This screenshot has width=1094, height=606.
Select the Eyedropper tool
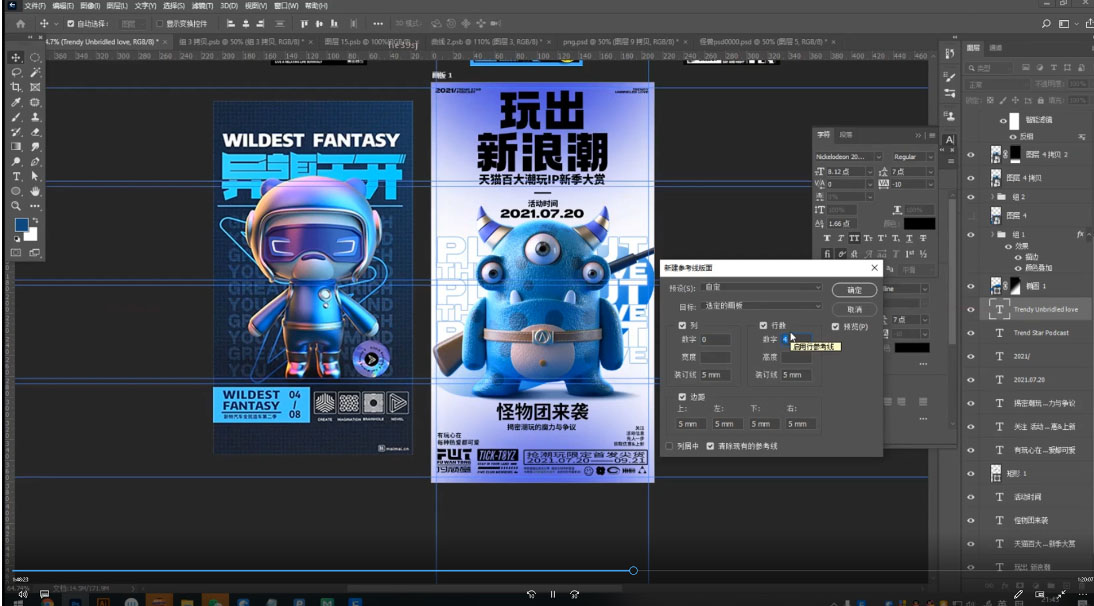point(15,103)
